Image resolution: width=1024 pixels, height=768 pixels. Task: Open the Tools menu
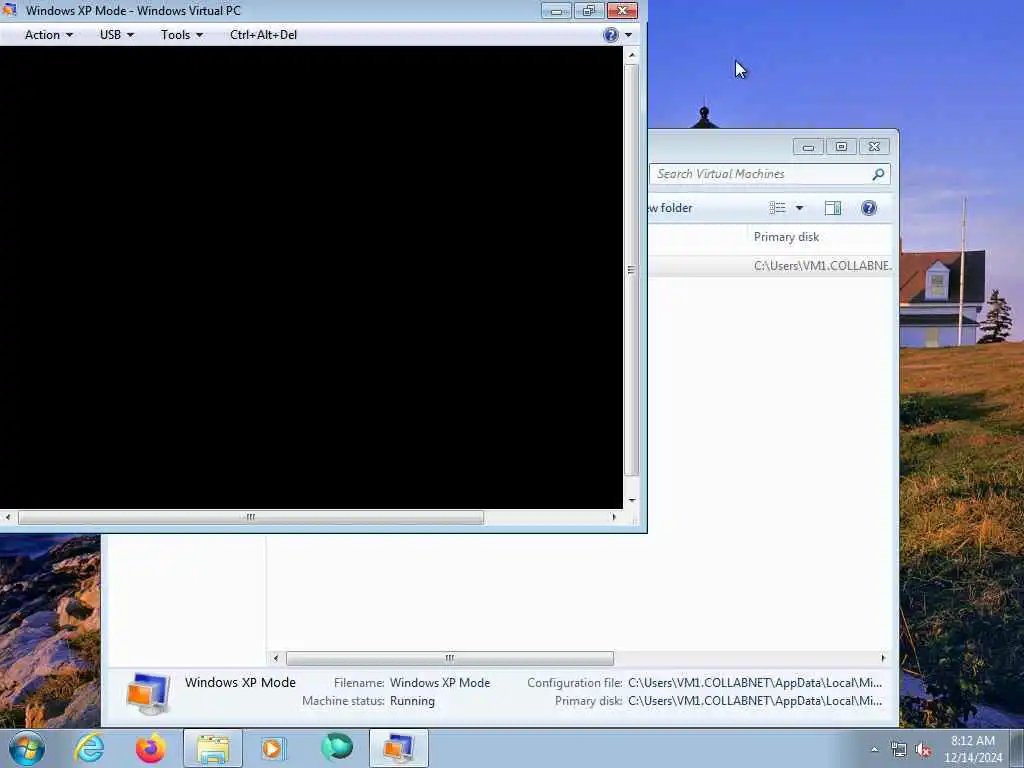(x=182, y=35)
